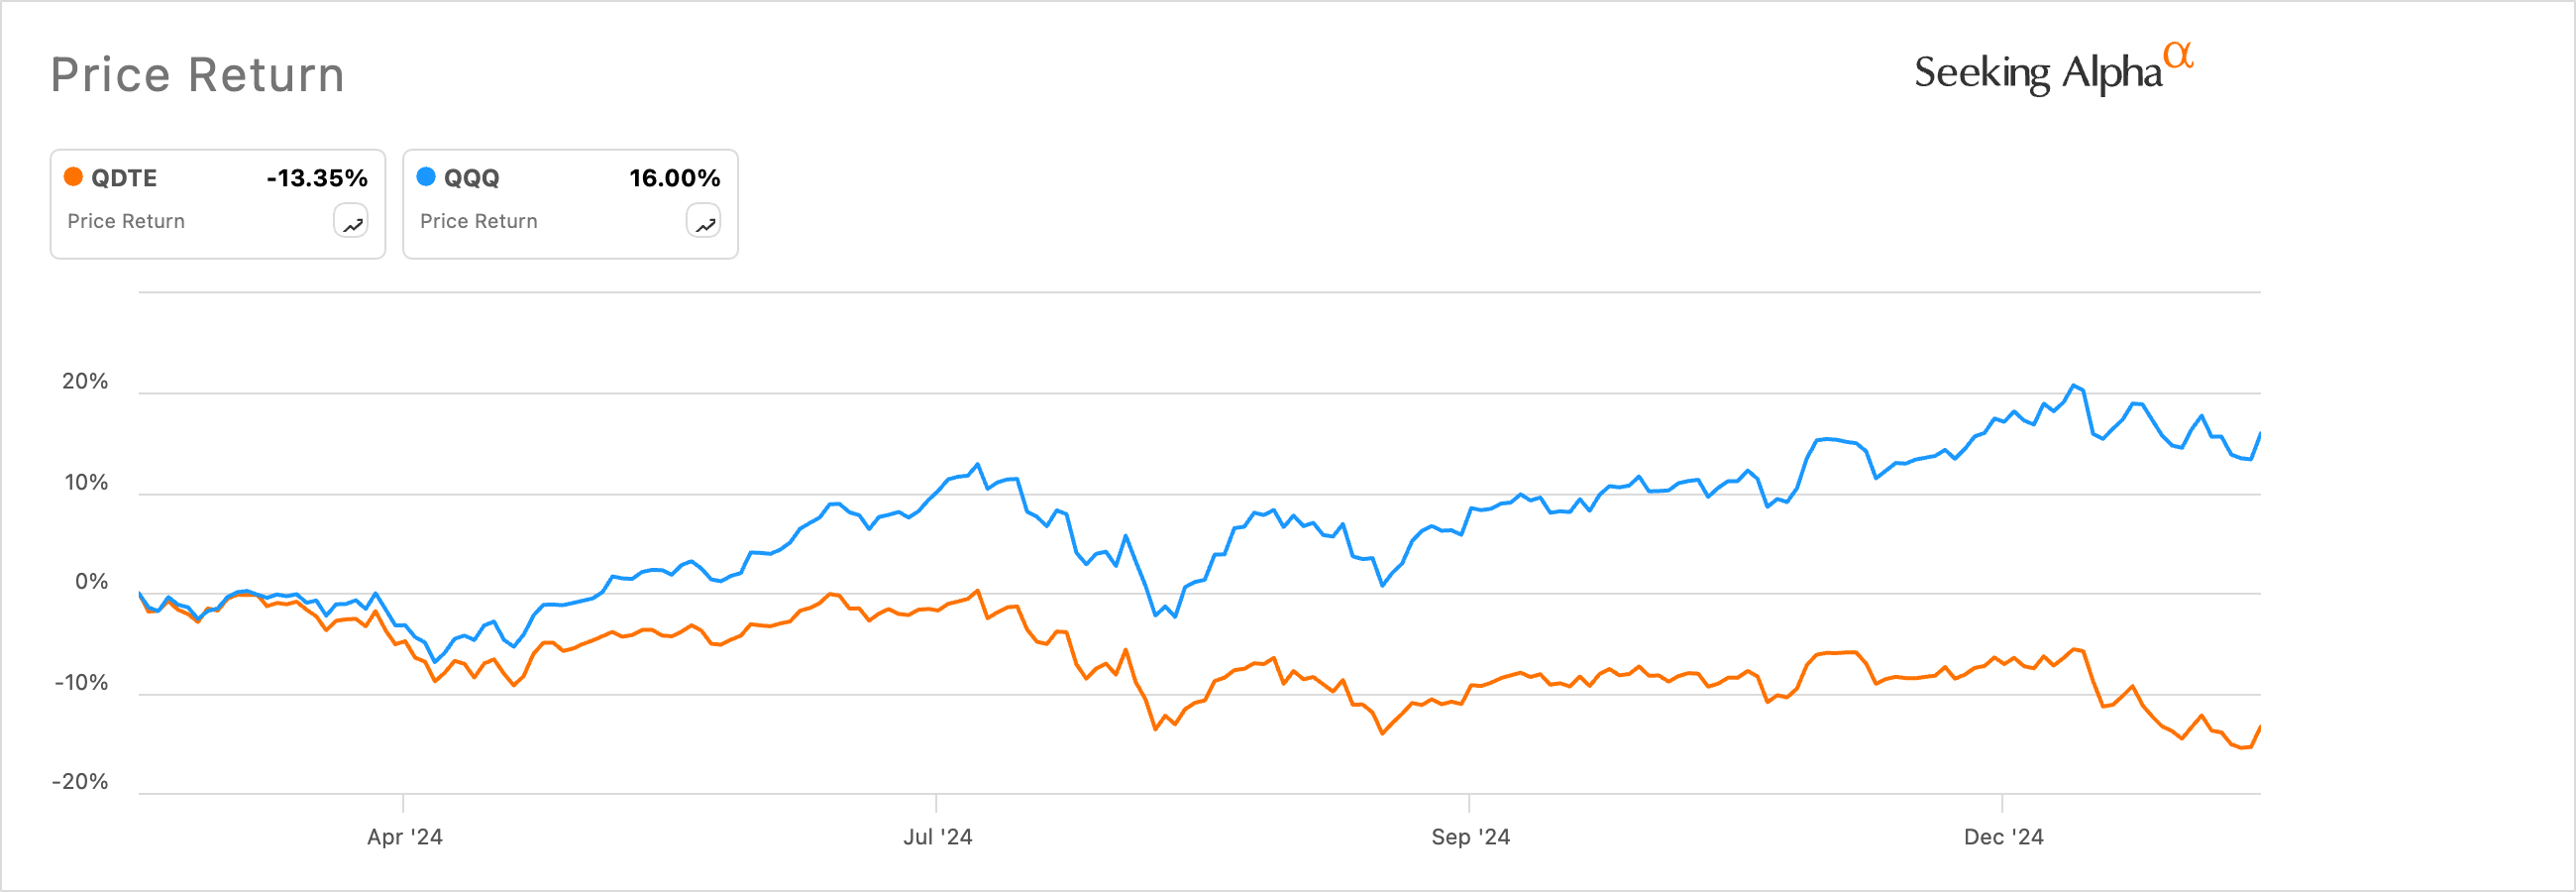Click the sparkline icon in the QQQ card

pos(704,221)
